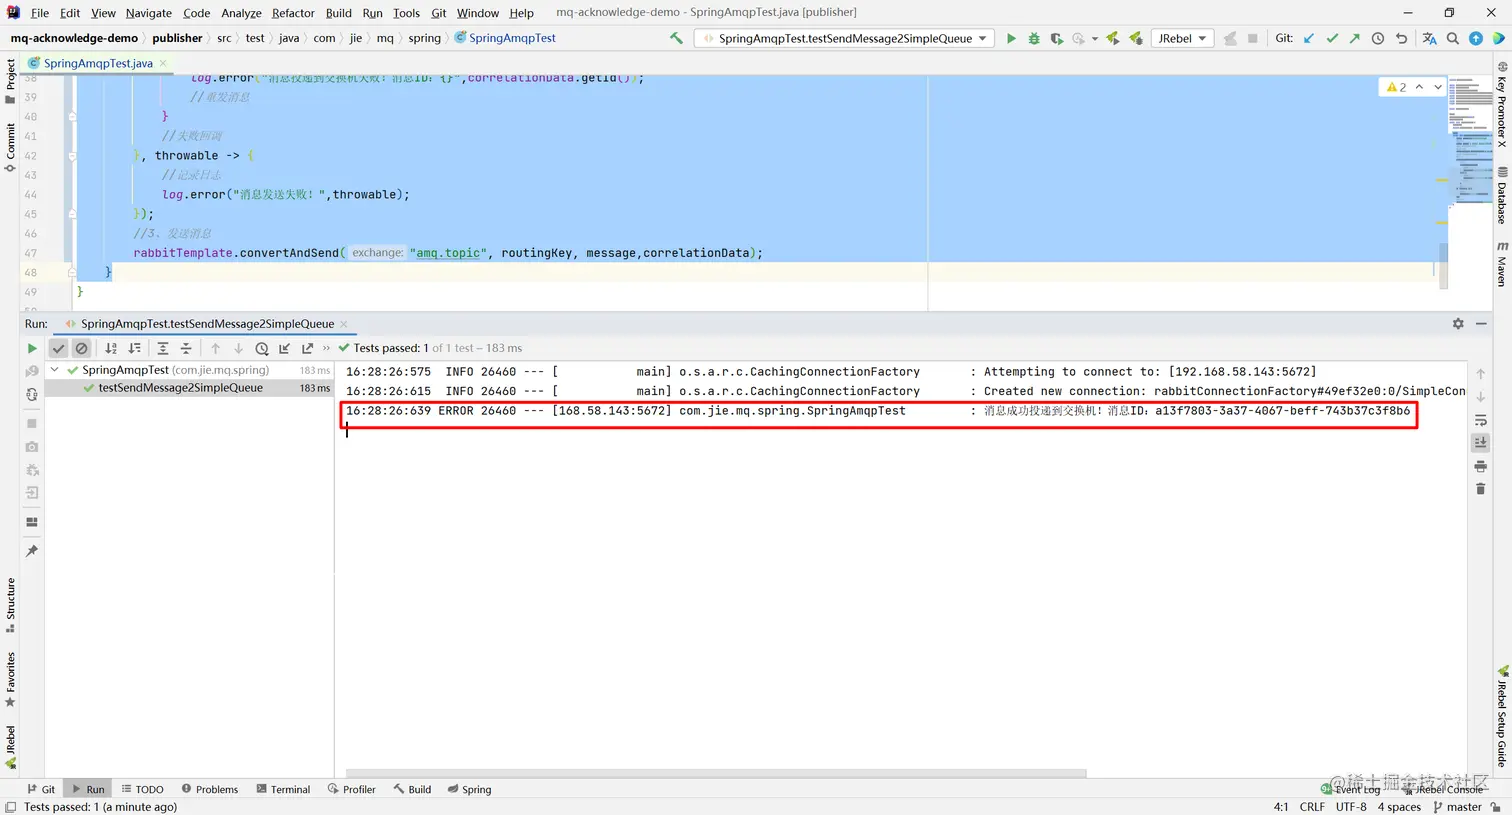
Task: Open layout options in the Run sidebar
Action: pos(32,522)
